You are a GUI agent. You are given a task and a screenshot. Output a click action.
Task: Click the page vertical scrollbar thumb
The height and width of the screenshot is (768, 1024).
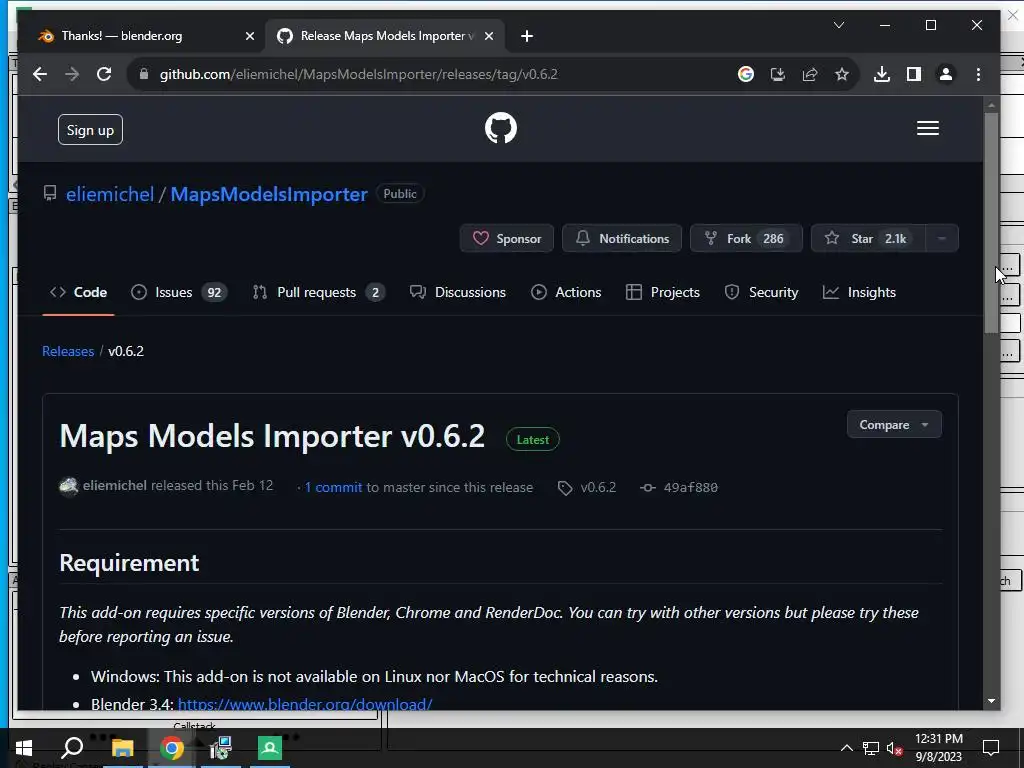[991, 222]
